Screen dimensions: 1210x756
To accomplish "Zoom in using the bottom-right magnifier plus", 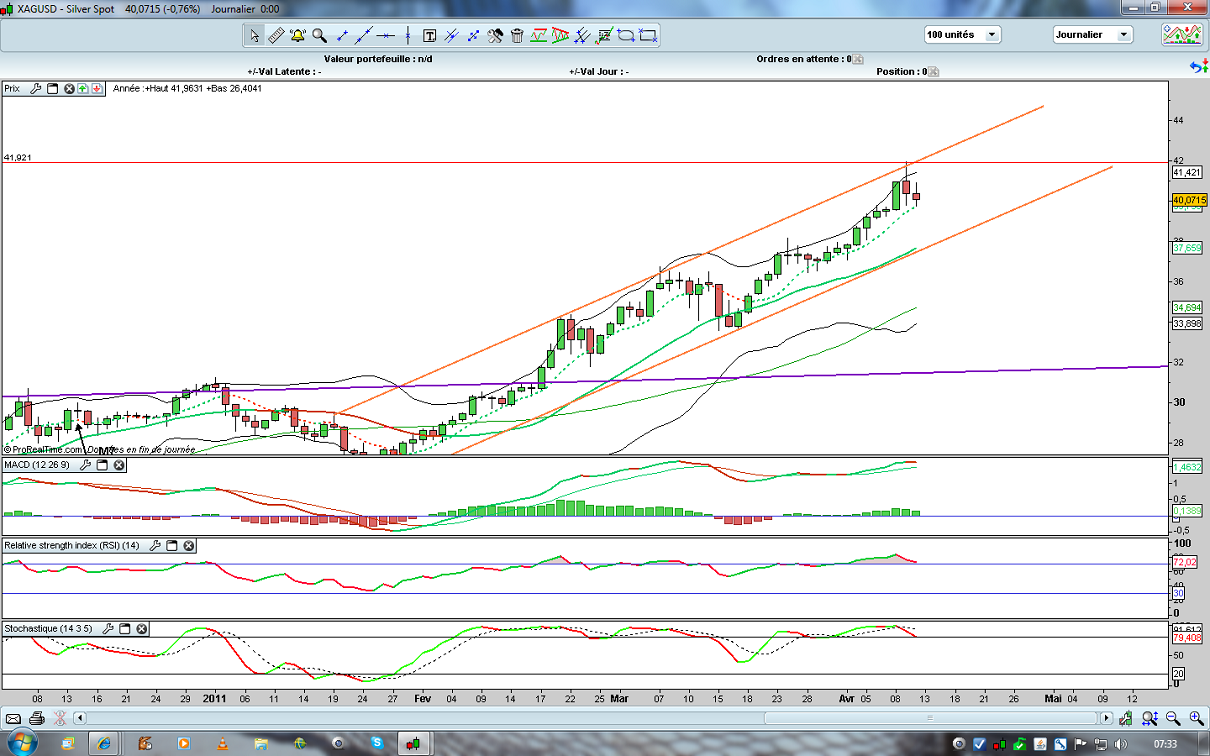I will pos(1170,718).
